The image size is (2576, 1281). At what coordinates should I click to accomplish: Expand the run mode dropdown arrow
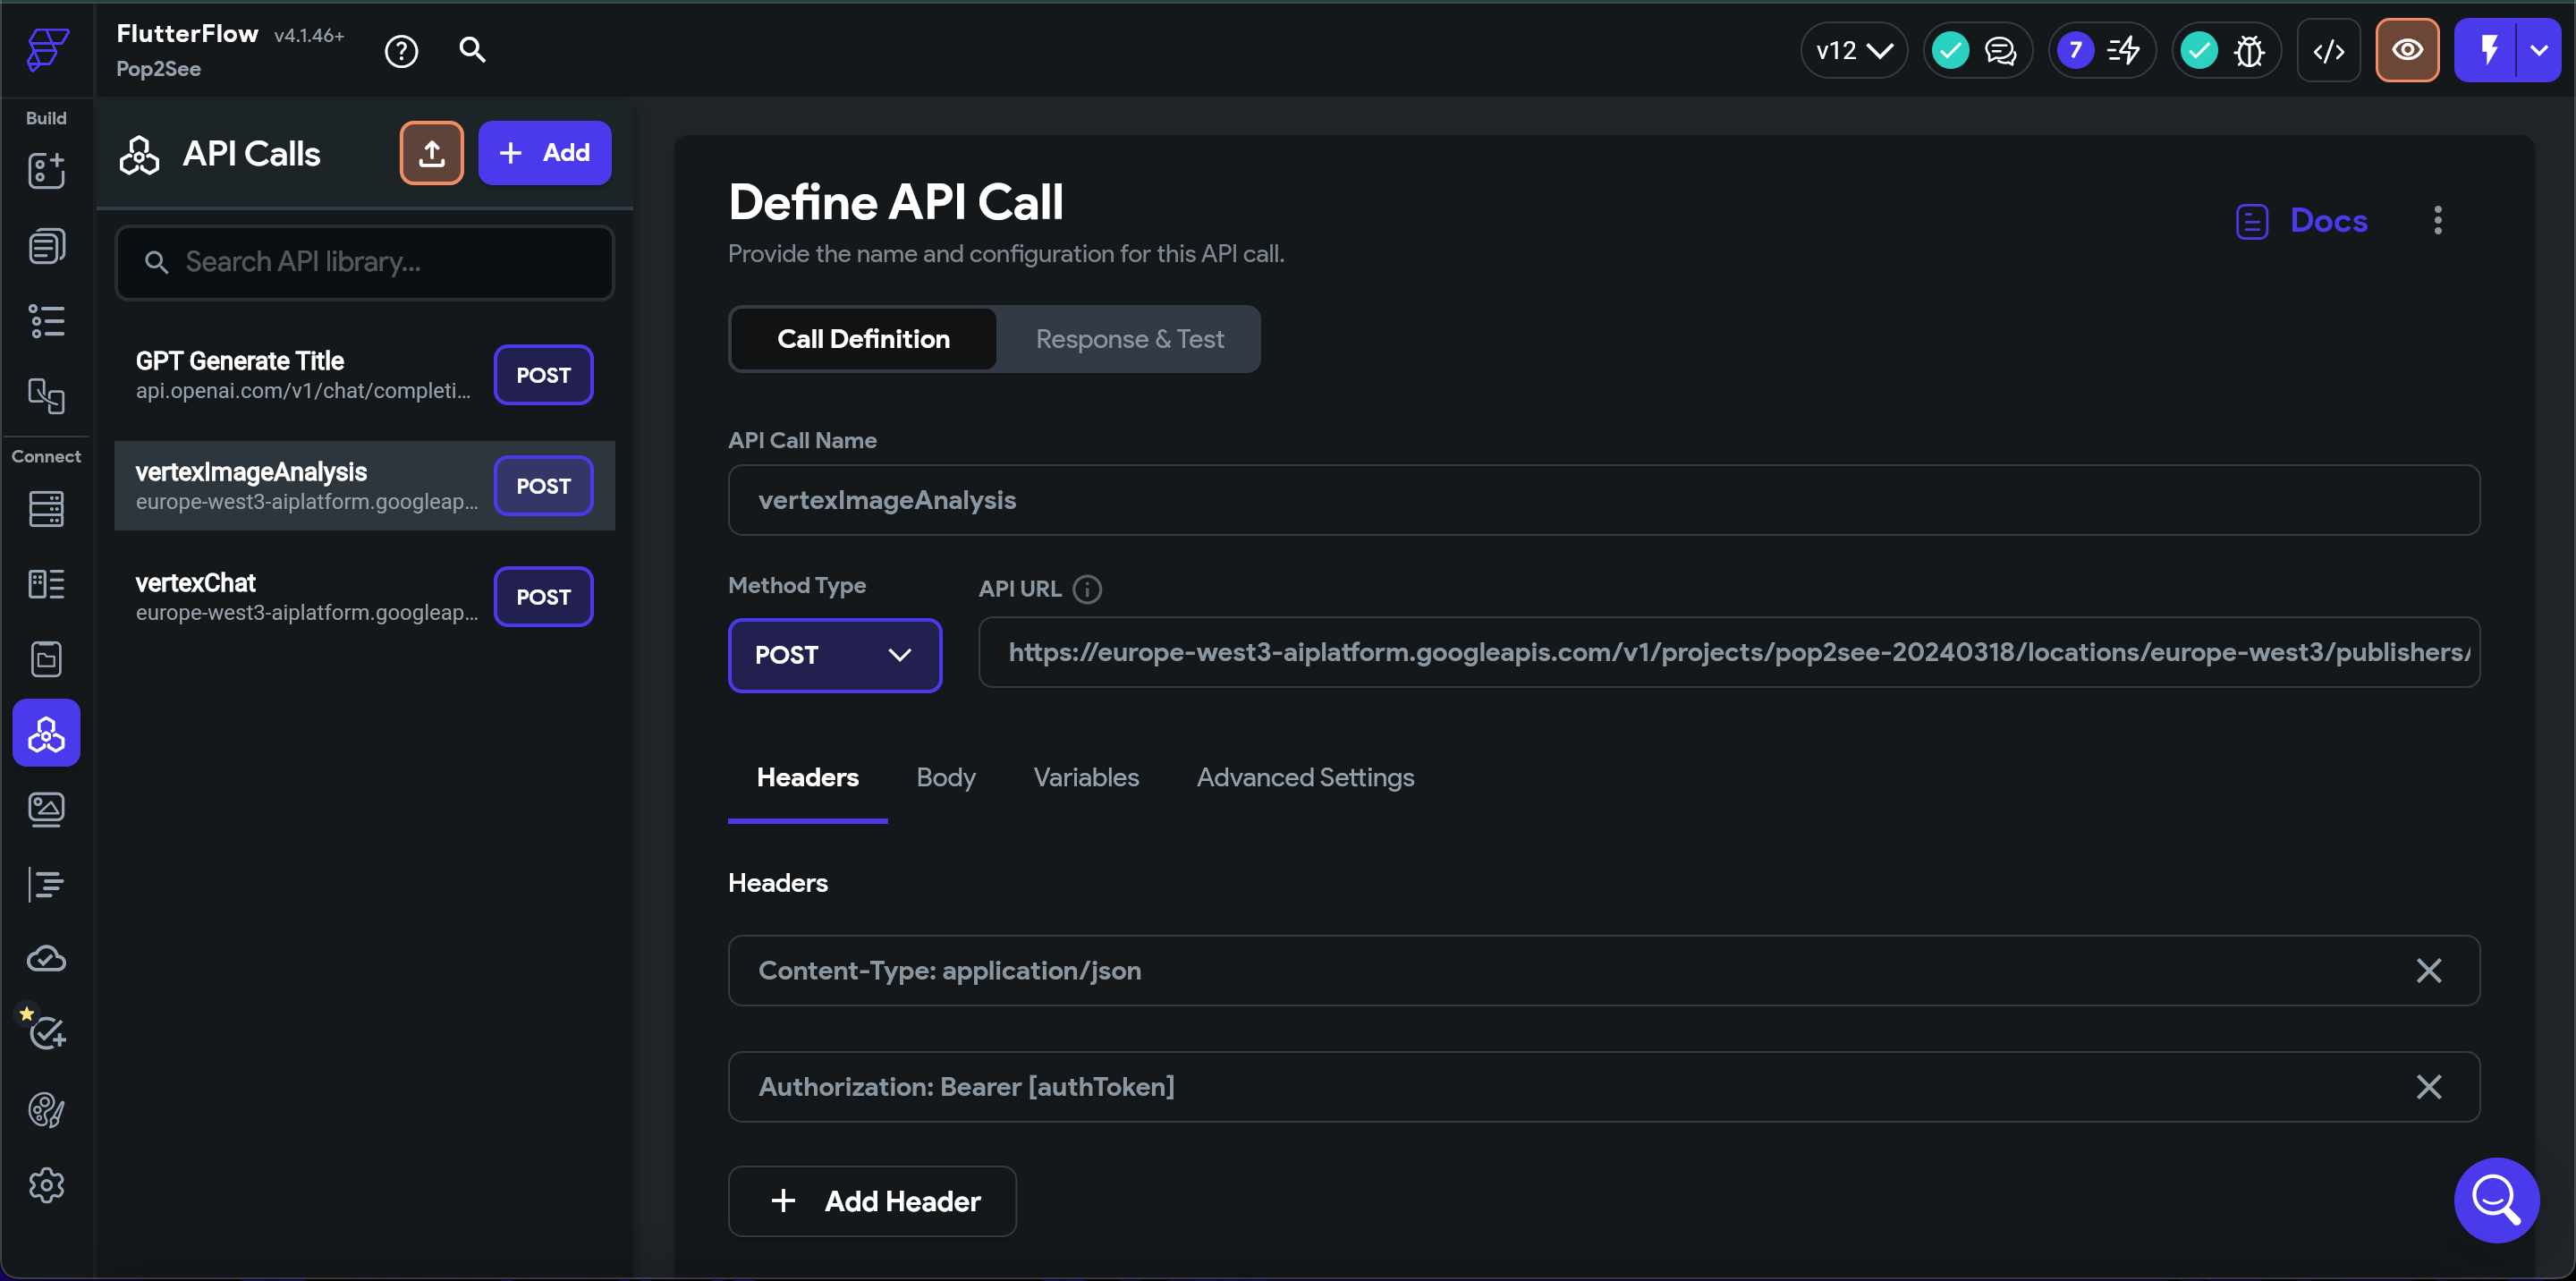point(2539,51)
